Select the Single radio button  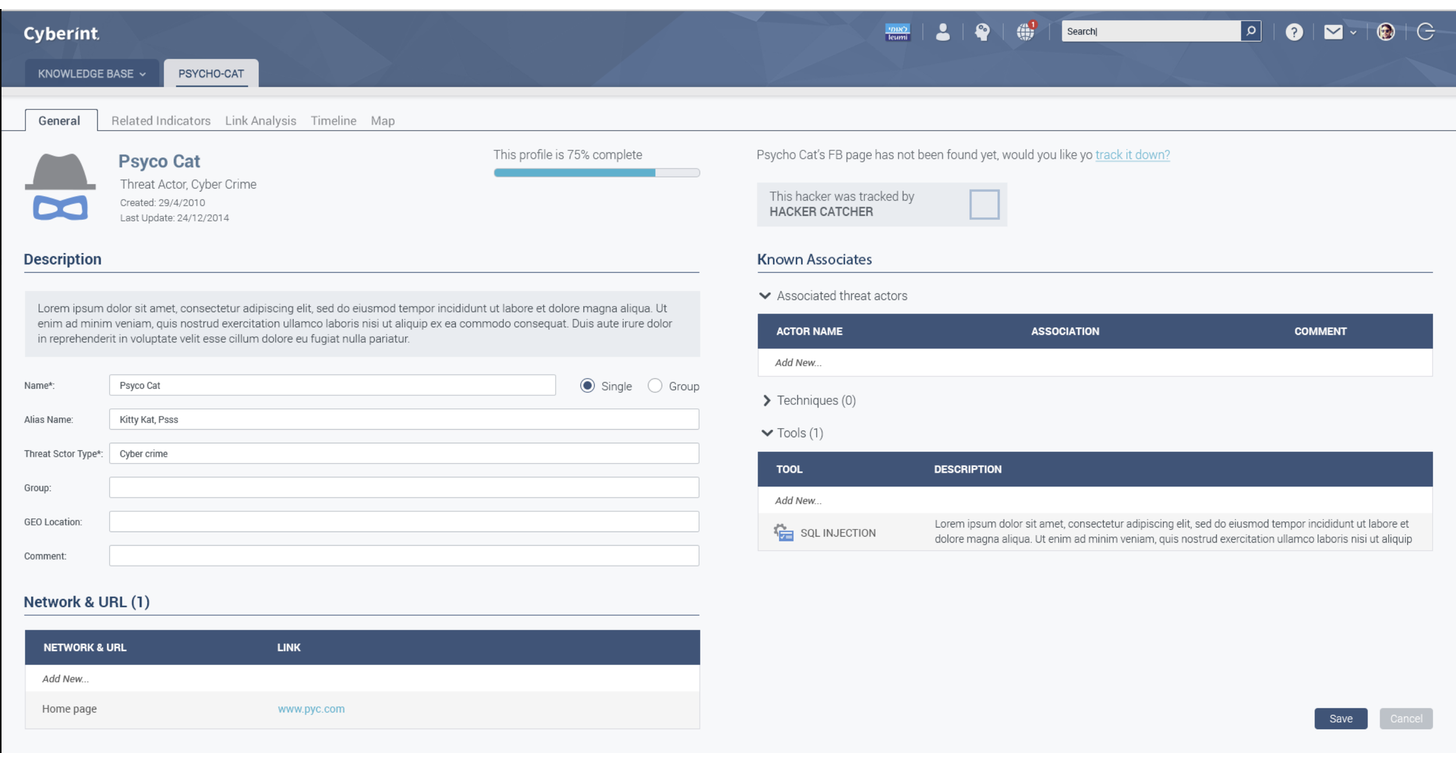(587, 386)
